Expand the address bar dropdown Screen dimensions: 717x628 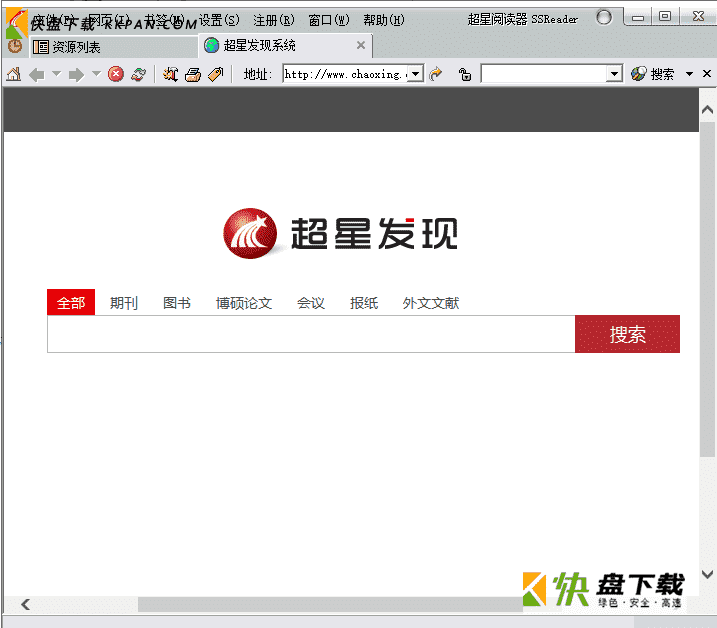[415, 74]
